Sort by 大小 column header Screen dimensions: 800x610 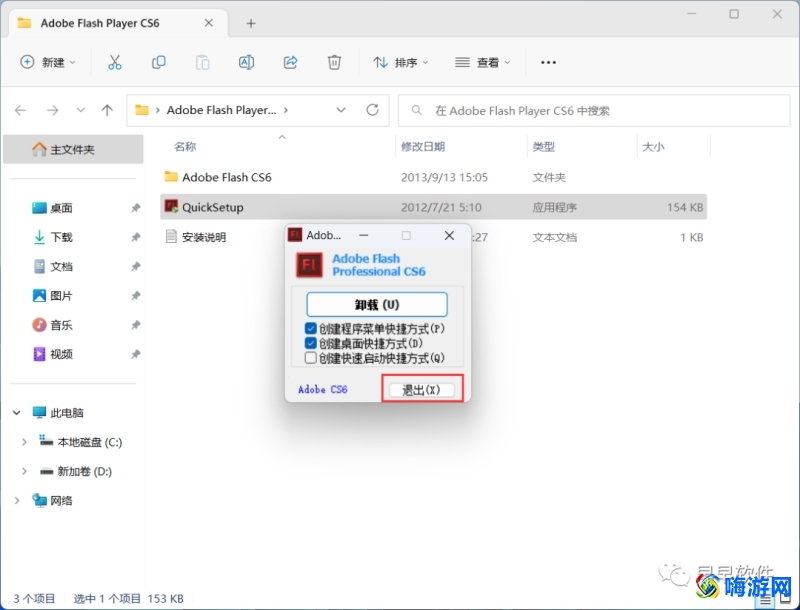coord(653,147)
